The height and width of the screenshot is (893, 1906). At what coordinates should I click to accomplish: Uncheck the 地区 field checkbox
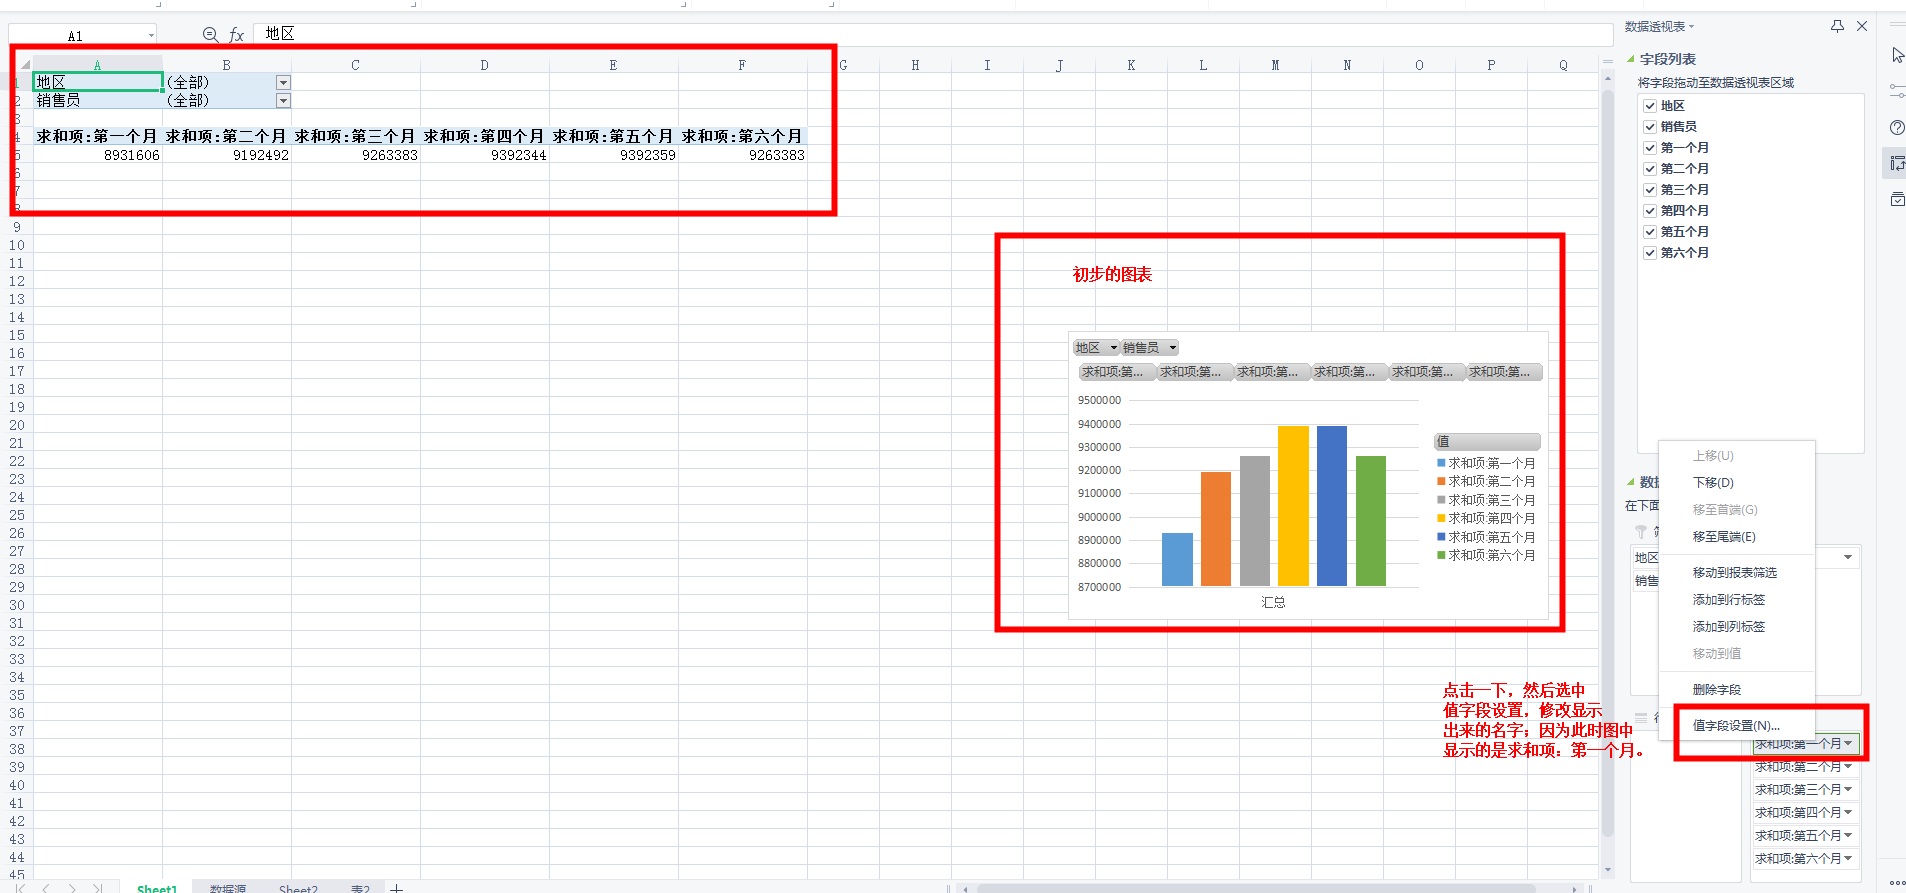point(1650,105)
